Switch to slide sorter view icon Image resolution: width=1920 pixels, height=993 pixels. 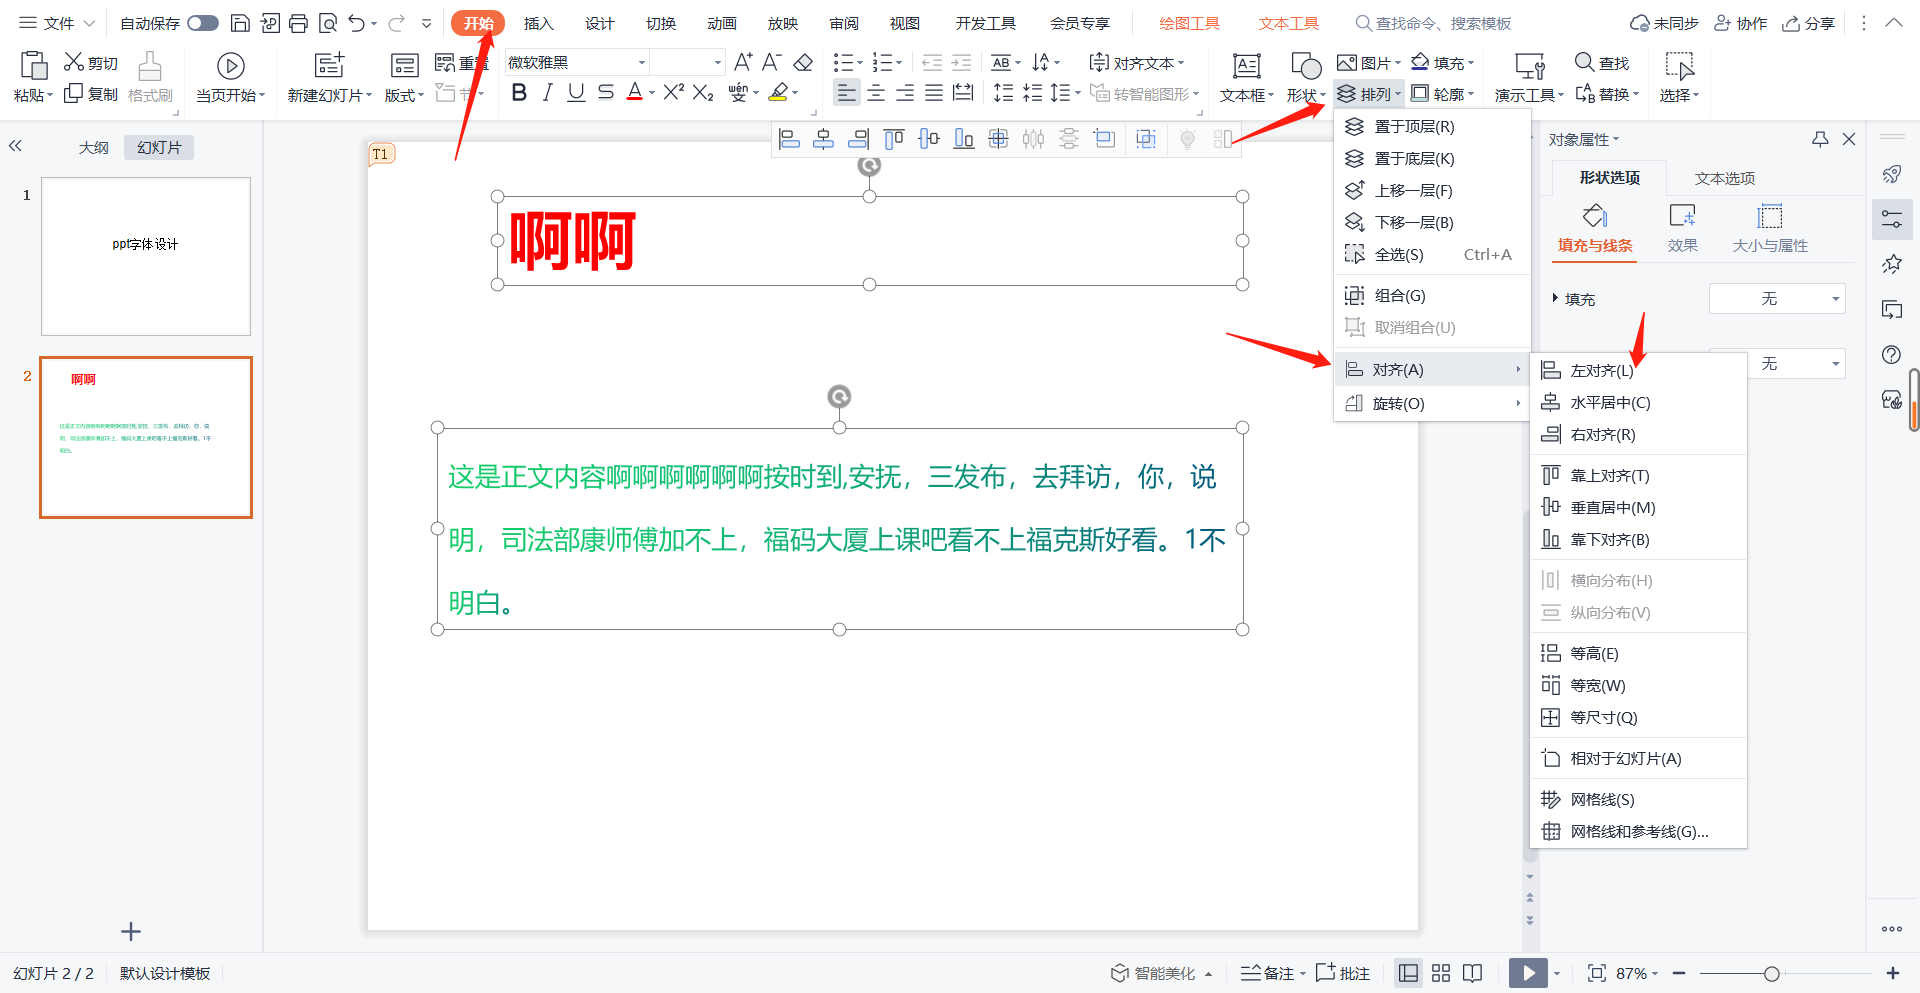pos(1441,973)
